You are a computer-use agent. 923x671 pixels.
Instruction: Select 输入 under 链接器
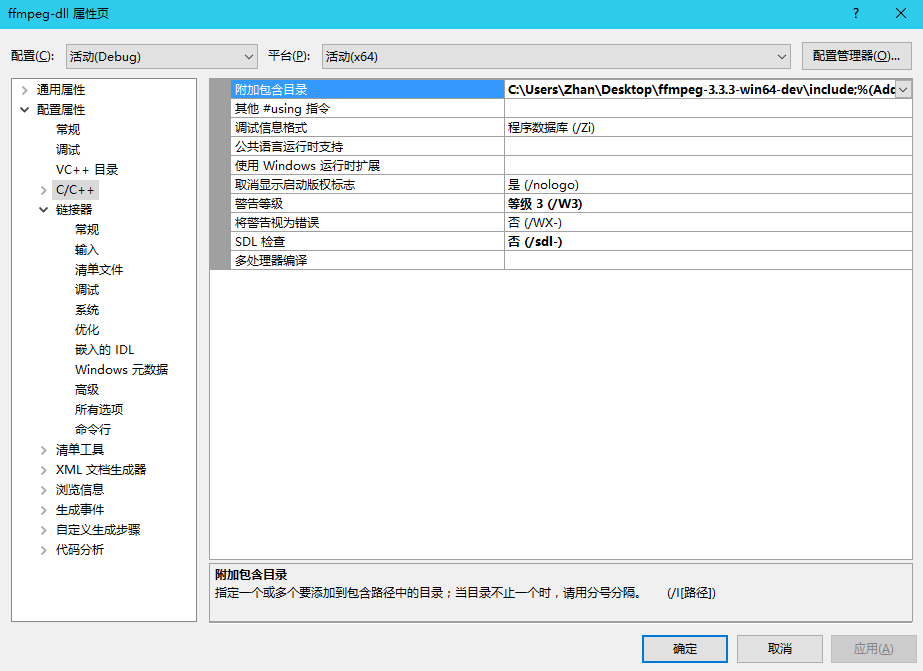tap(87, 250)
